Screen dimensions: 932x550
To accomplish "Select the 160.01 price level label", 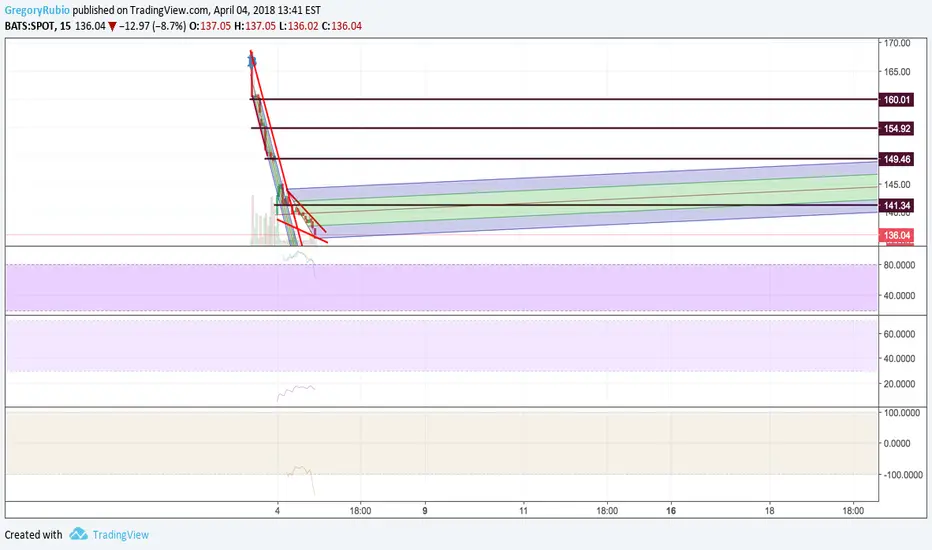I will [x=896, y=100].
